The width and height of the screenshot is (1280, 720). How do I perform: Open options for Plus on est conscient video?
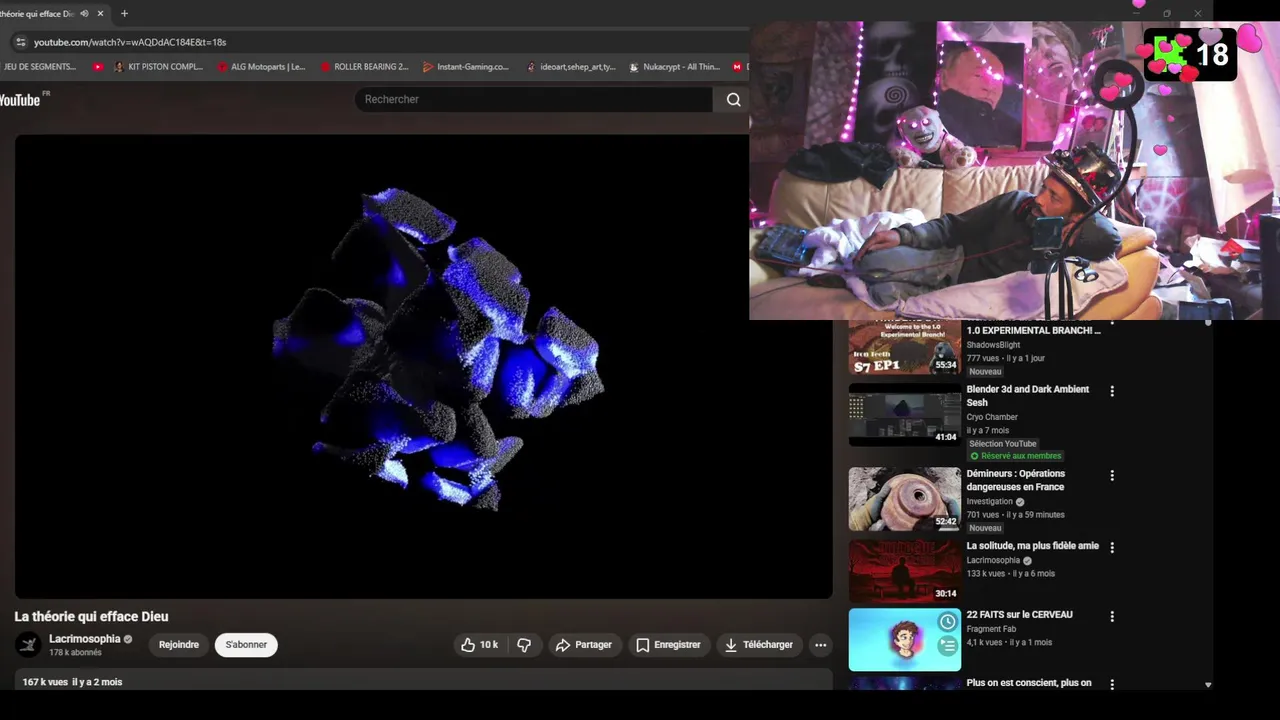[x=1112, y=685]
